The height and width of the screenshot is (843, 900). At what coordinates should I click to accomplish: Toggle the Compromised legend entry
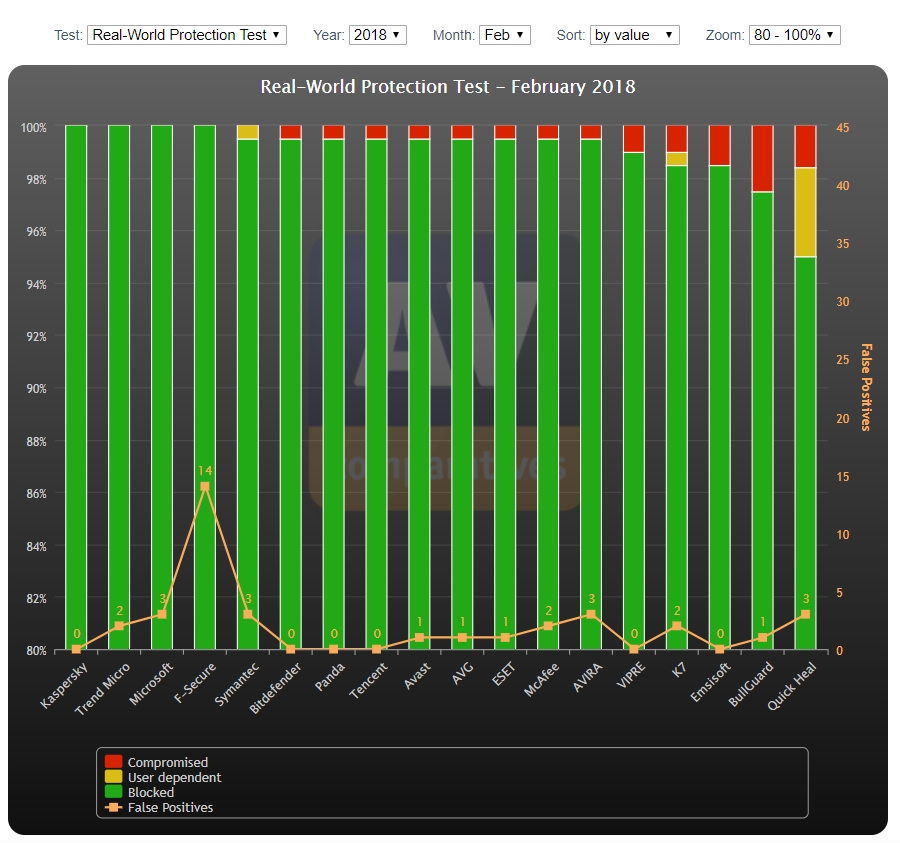[x=157, y=762]
